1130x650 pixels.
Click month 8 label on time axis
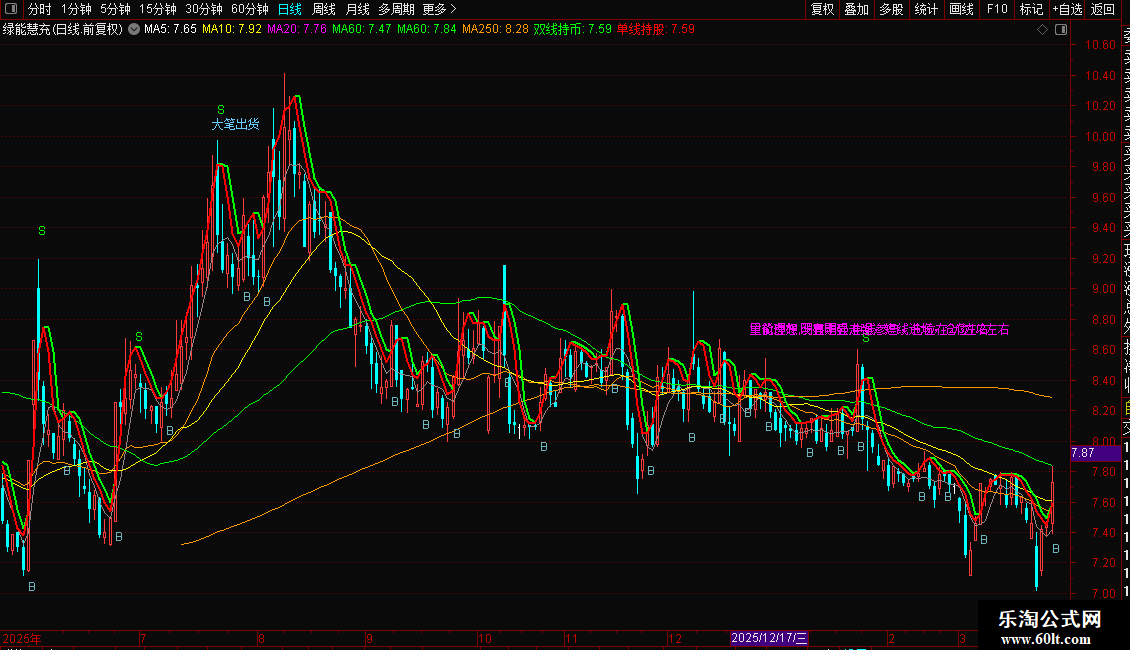262,638
